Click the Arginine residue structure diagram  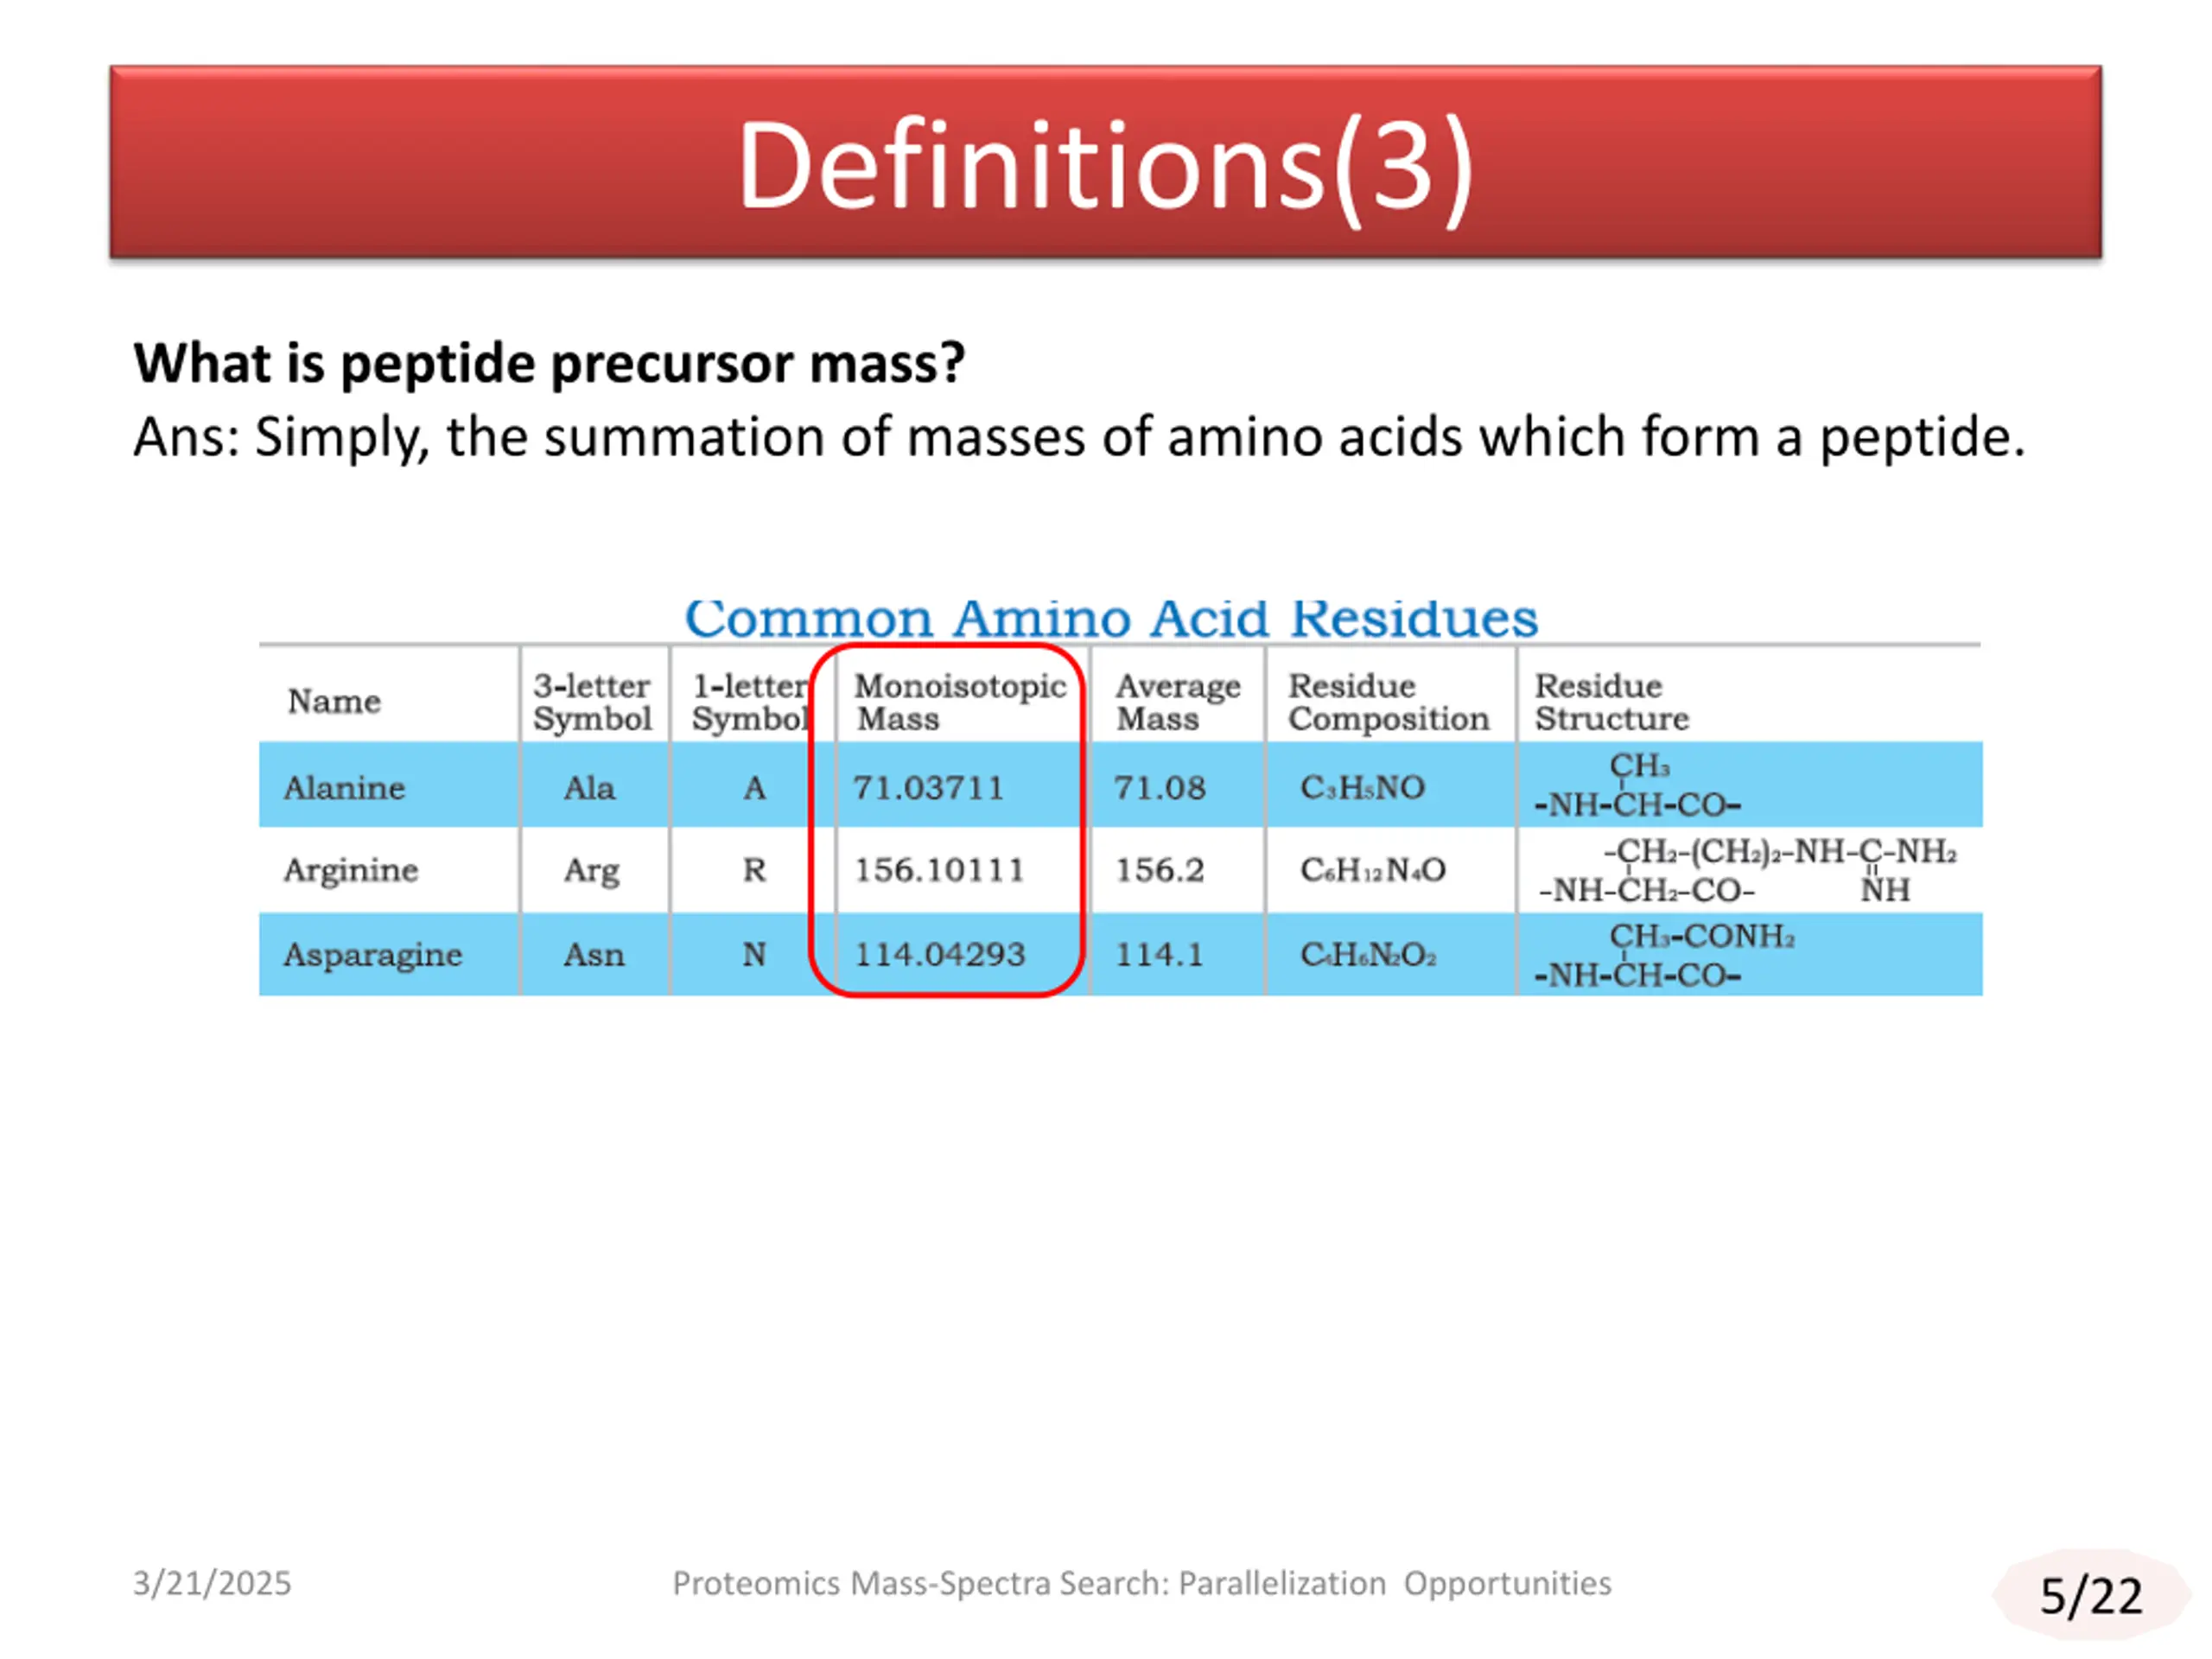(x=1747, y=871)
